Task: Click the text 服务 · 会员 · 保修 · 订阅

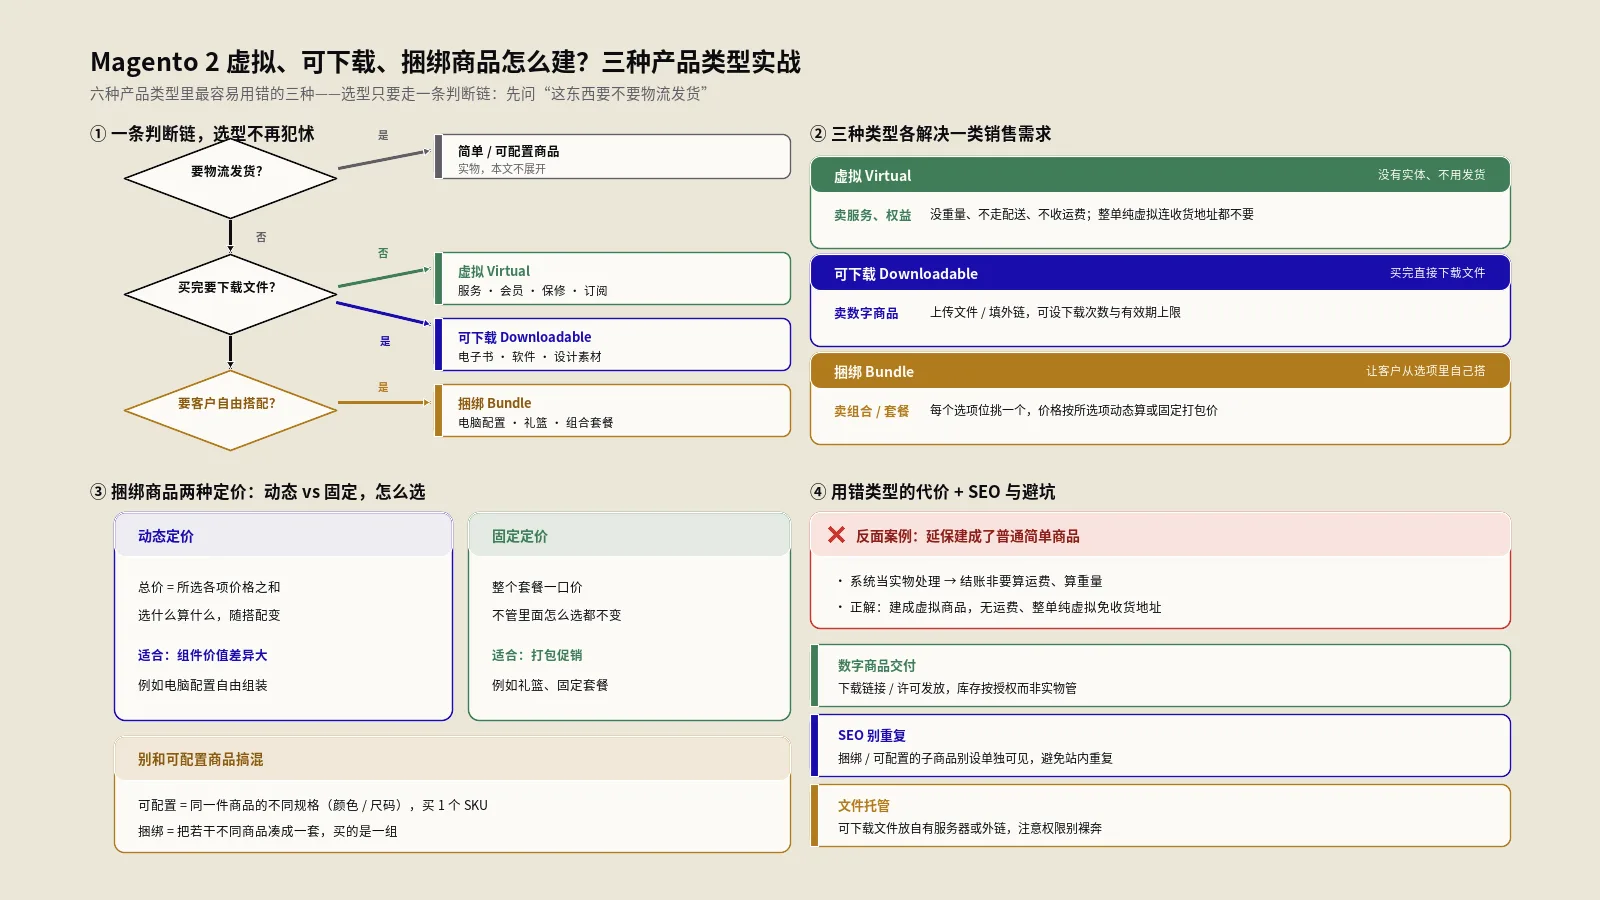Action: [532, 290]
